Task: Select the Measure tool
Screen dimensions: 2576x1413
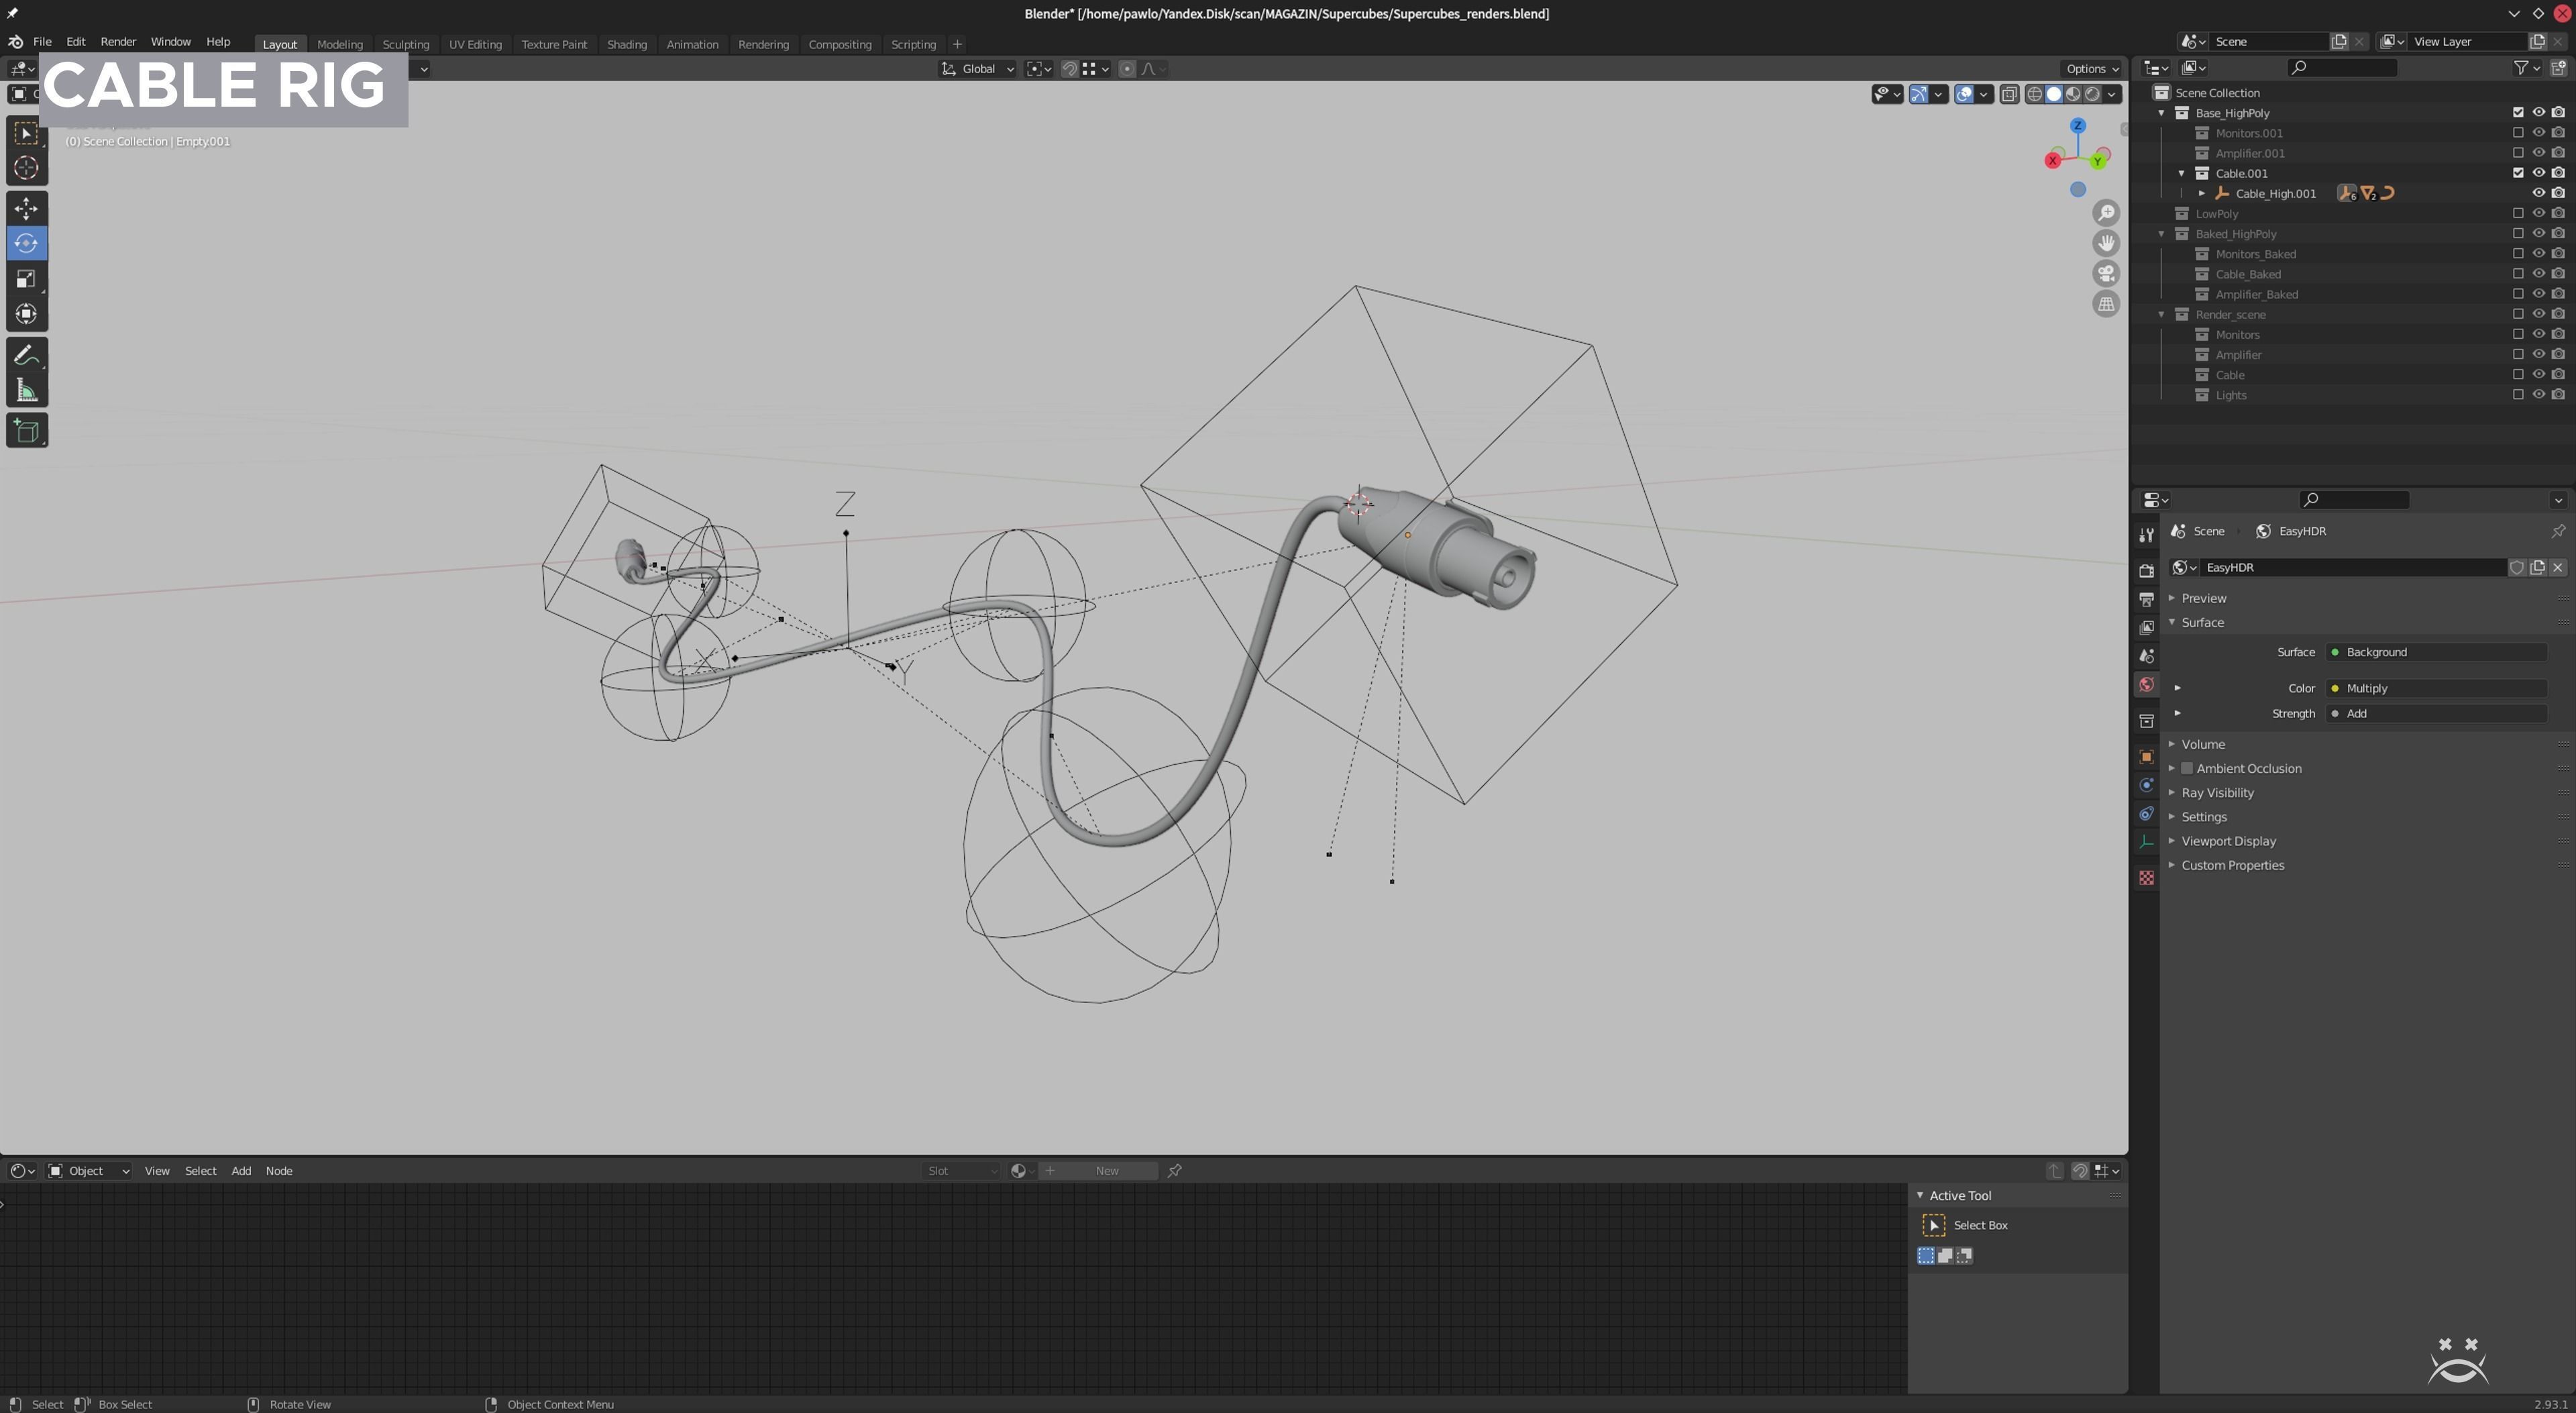Action: tap(26, 391)
